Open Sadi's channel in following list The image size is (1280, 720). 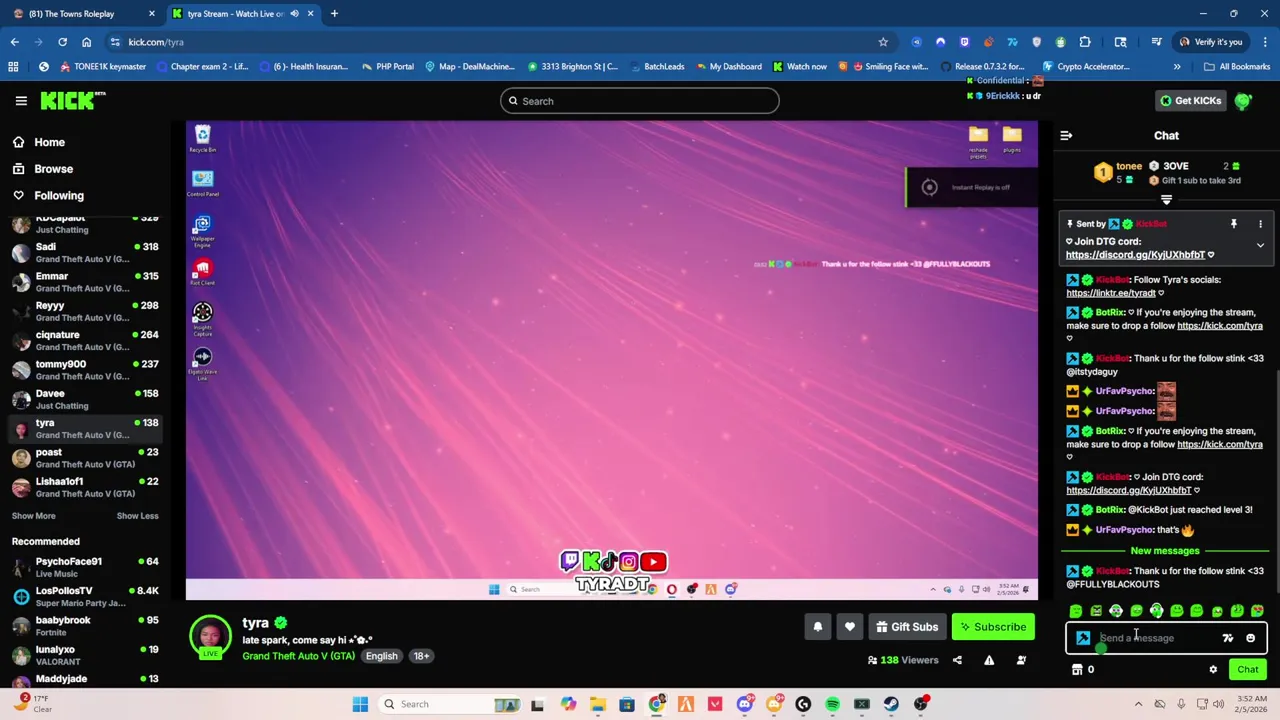(x=86, y=253)
